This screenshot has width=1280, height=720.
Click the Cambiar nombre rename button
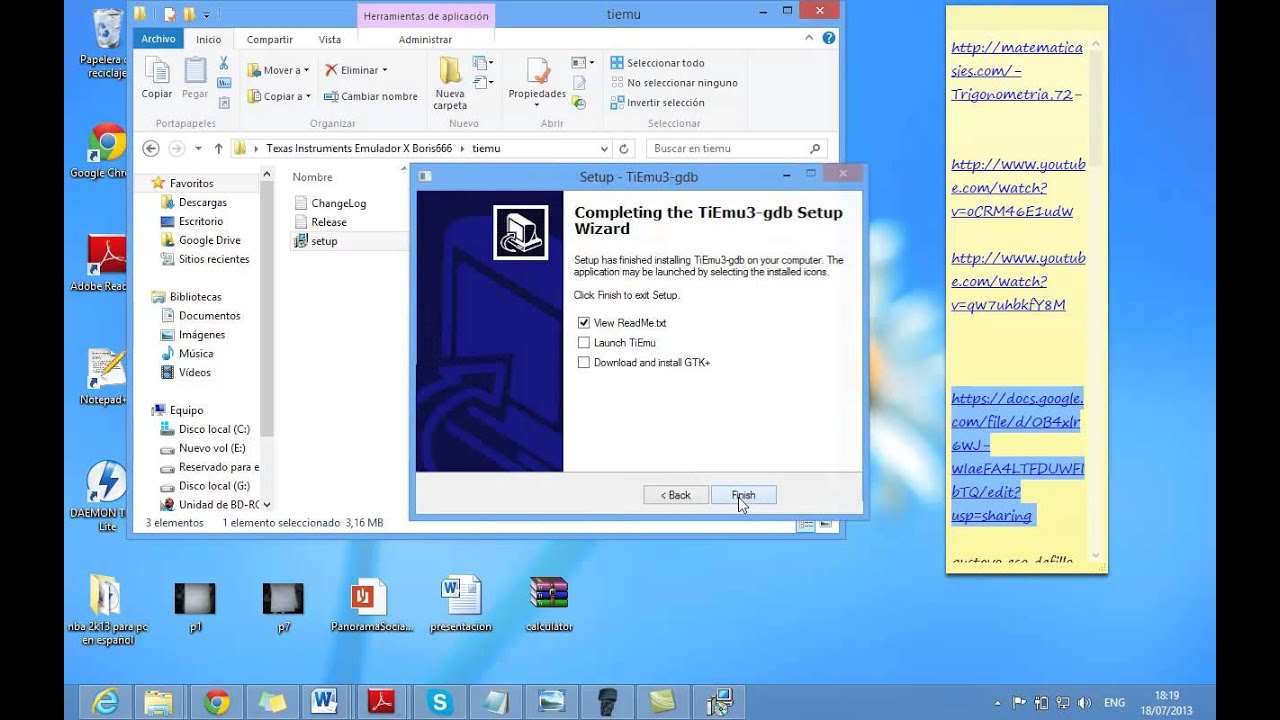(x=371, y=96)
